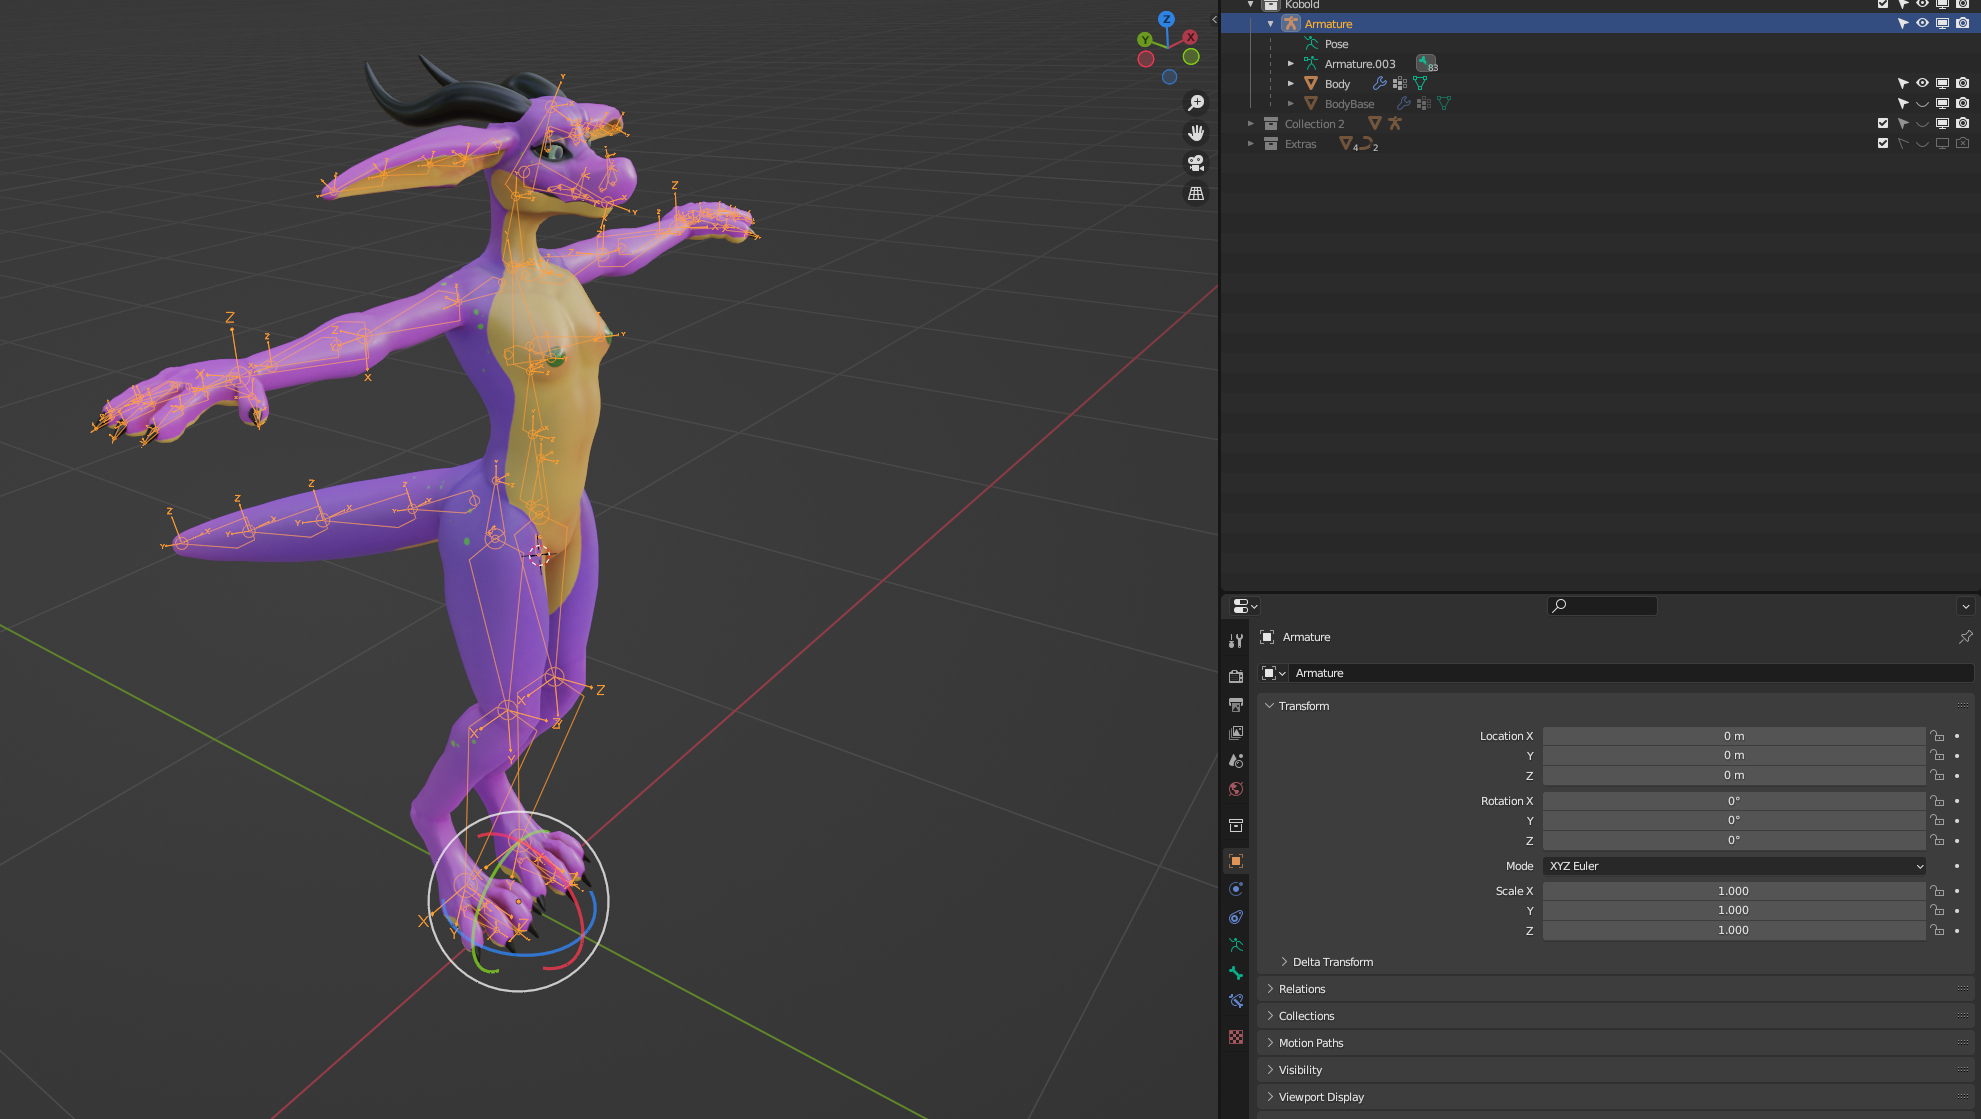The image size is (1981, 1119).
Task: Click the Body vertex groups icon
Action: pyautogui.click(x=1400, y=84)
